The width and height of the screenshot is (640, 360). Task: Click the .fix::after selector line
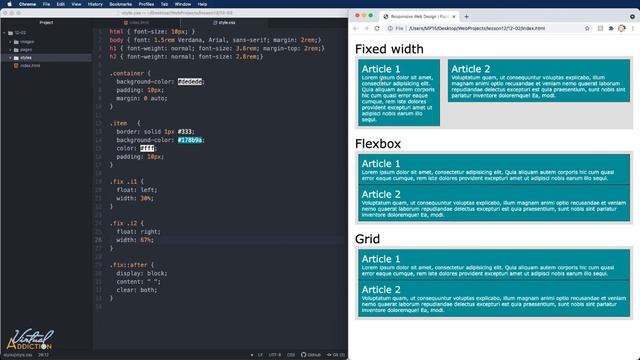pos(131,265)
